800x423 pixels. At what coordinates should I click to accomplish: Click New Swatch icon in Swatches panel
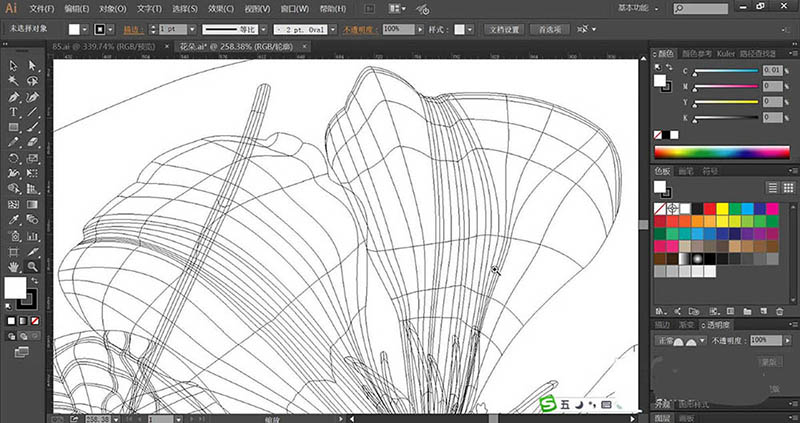(763, 311)
